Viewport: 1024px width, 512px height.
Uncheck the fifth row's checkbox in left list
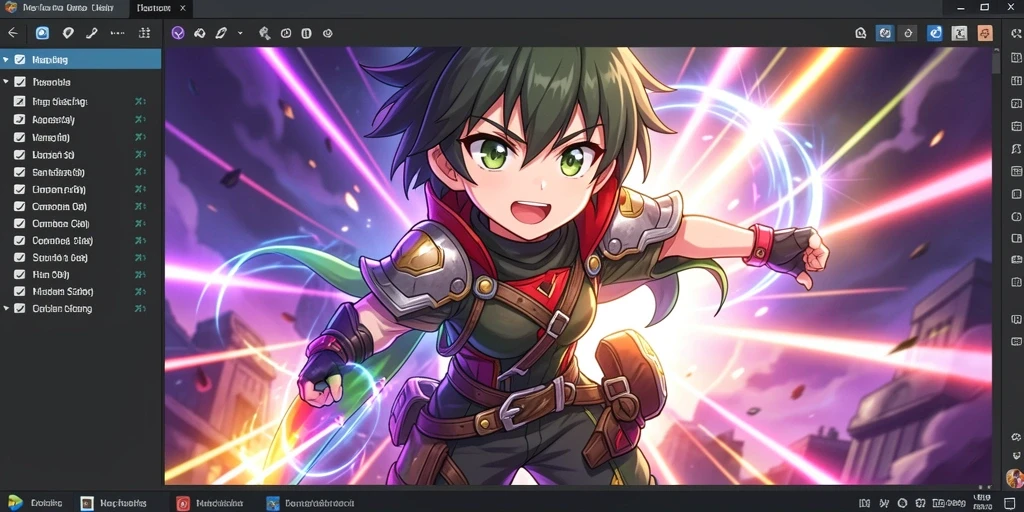coord(20,138)
